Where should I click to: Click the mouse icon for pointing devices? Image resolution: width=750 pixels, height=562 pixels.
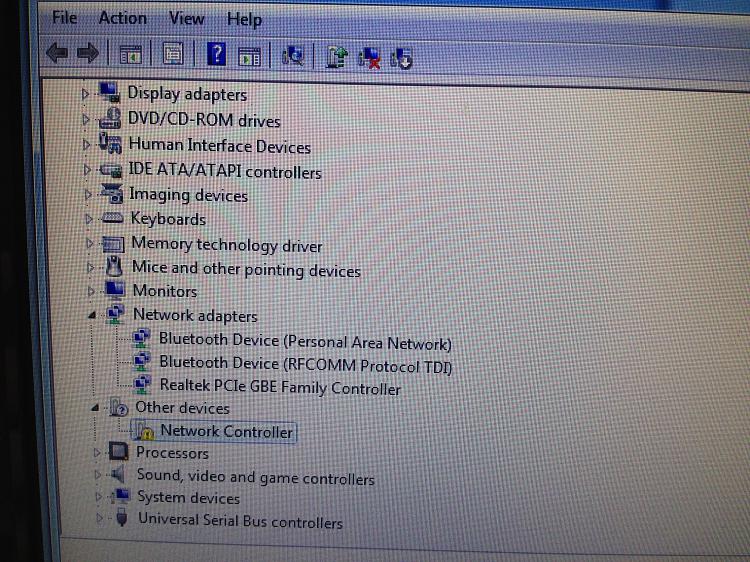pyautogui.click(x=114, y=266)
